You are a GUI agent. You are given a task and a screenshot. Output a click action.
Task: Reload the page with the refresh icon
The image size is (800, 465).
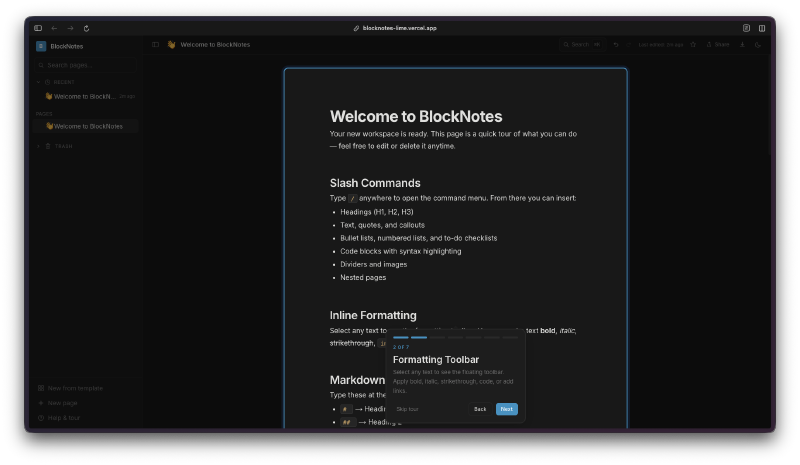(x=86, y=28)
